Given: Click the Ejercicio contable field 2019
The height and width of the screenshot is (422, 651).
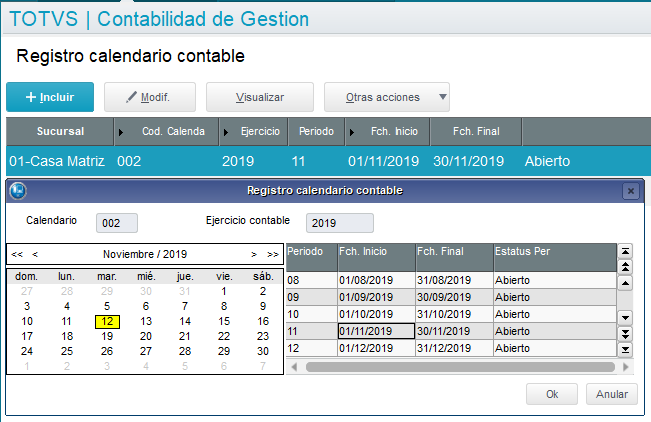Looking at the screenshot, I should click(x=340, y=223).
